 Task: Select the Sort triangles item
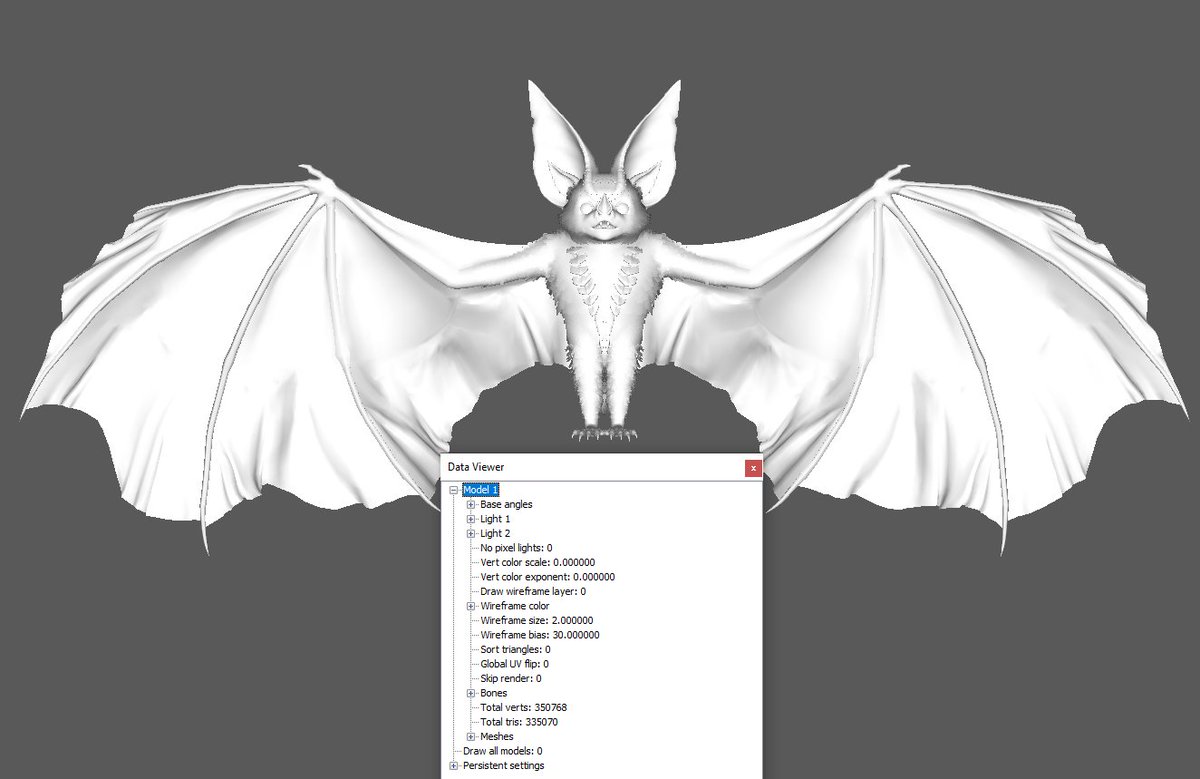[515, 650]
